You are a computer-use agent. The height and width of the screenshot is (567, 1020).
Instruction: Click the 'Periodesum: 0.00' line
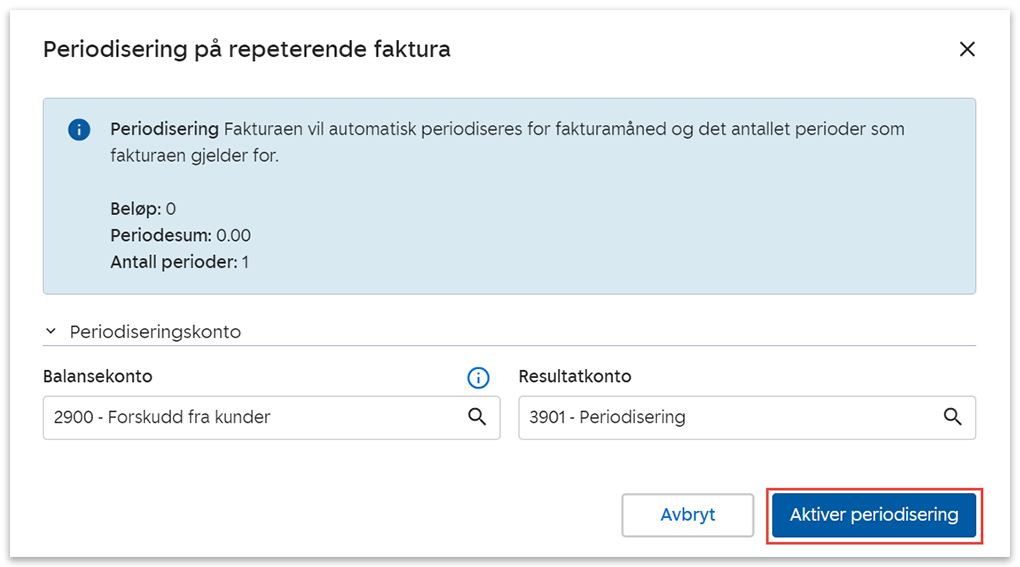tap(180, 236)
